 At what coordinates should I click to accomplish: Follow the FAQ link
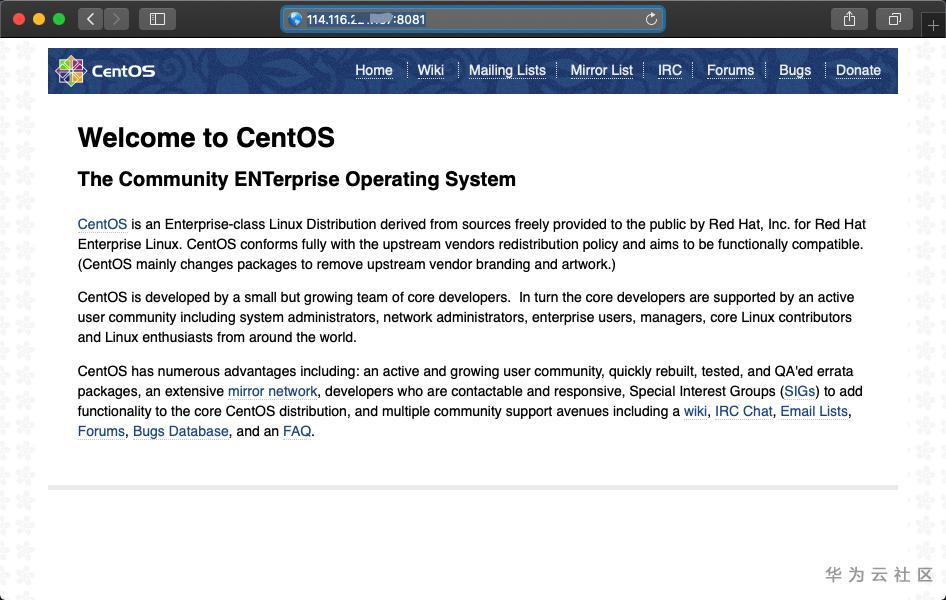pos(297,431)
